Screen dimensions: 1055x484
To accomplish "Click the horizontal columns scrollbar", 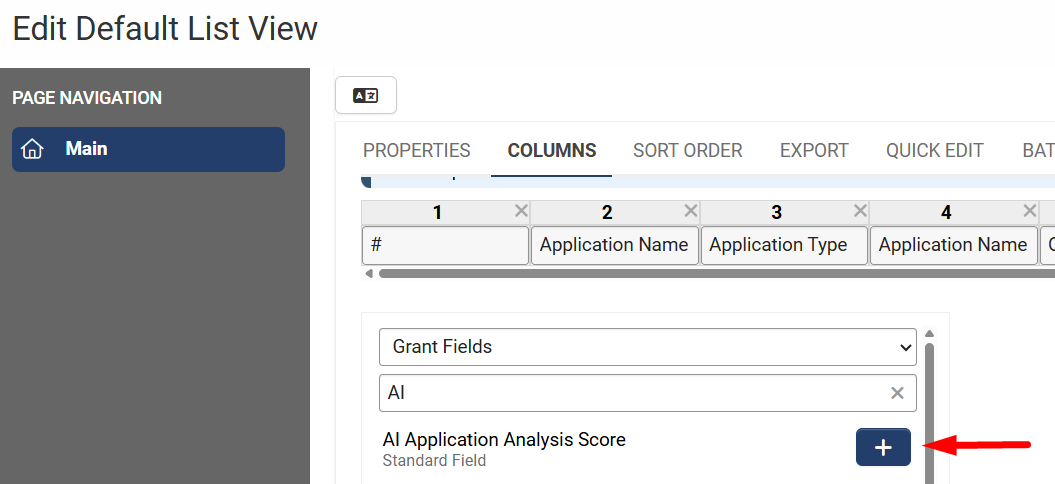I will pos(717,274).
